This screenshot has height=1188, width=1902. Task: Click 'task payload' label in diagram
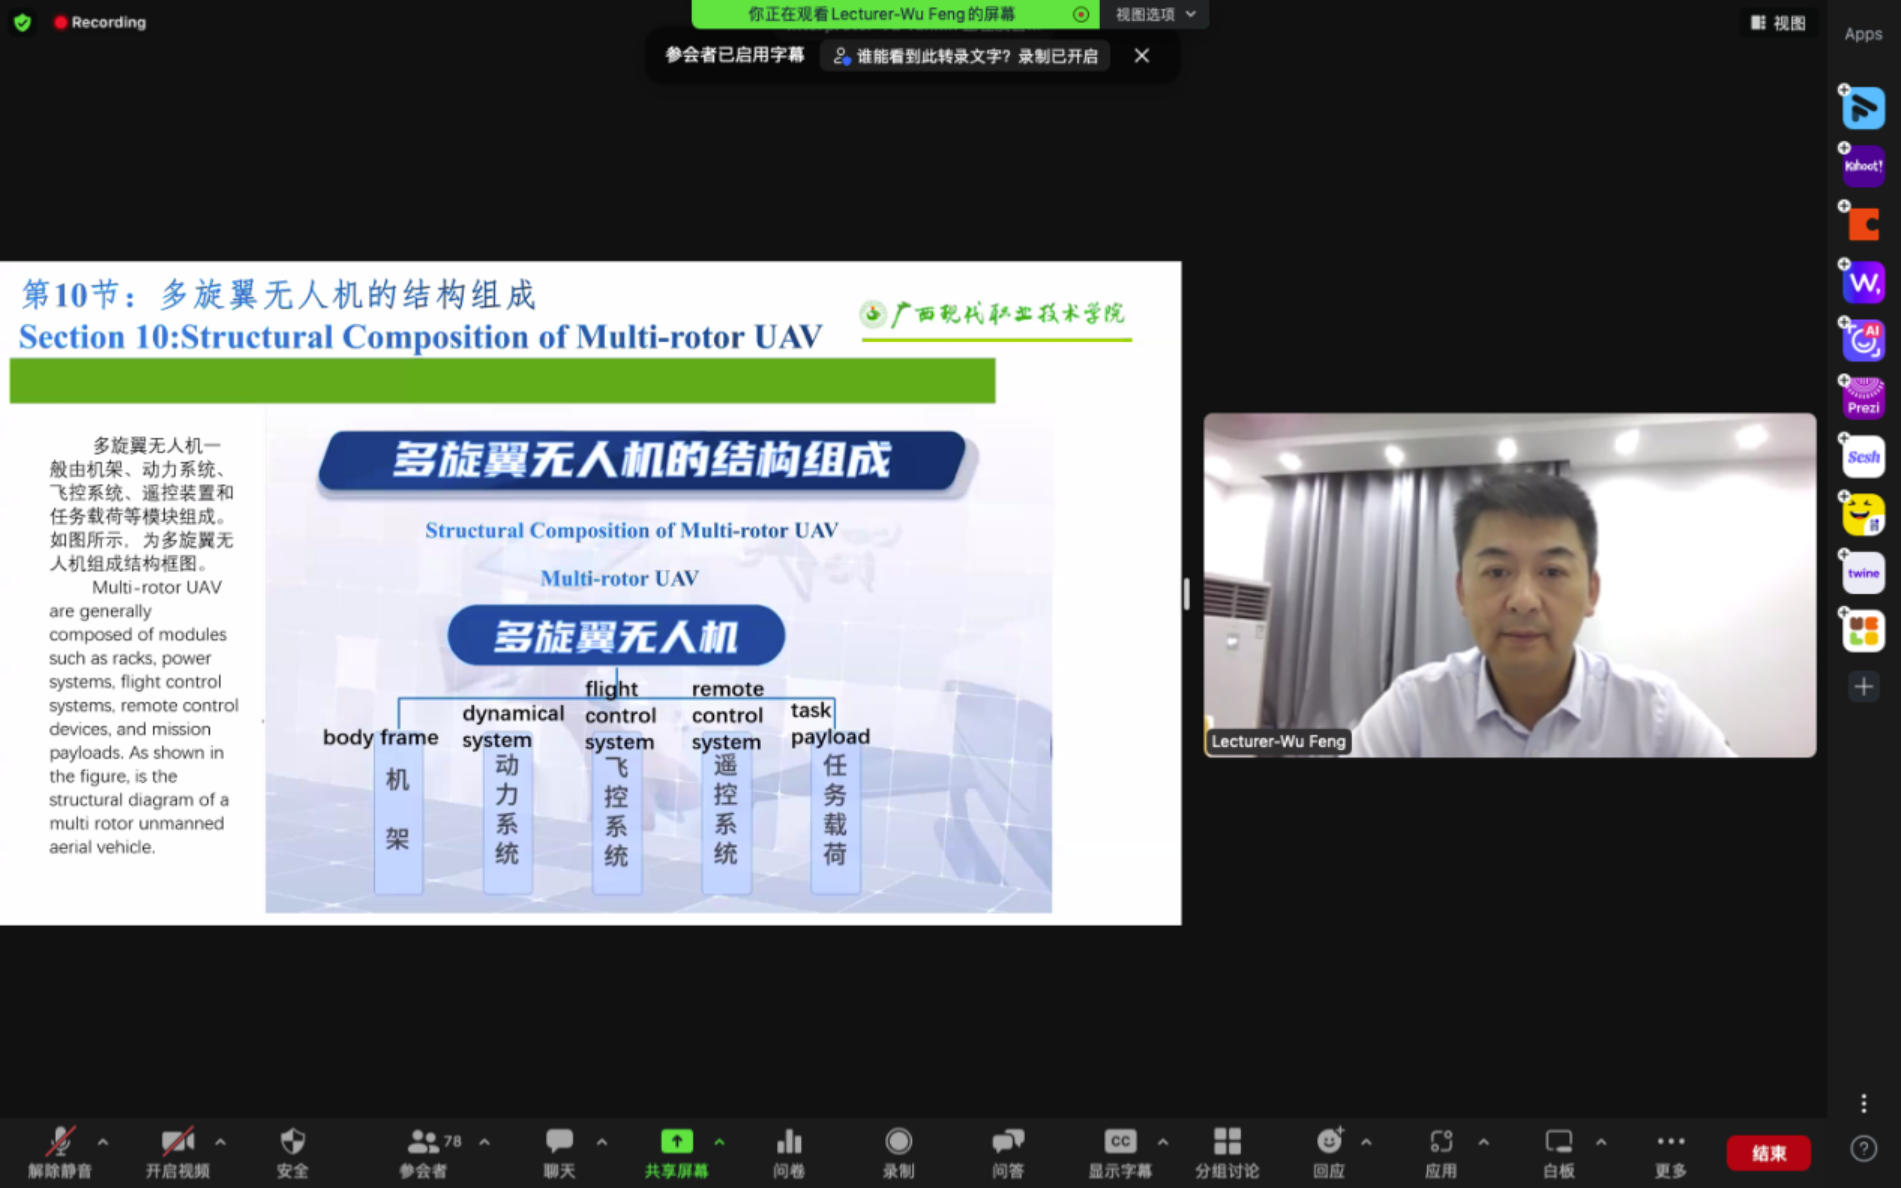(830, 723)
